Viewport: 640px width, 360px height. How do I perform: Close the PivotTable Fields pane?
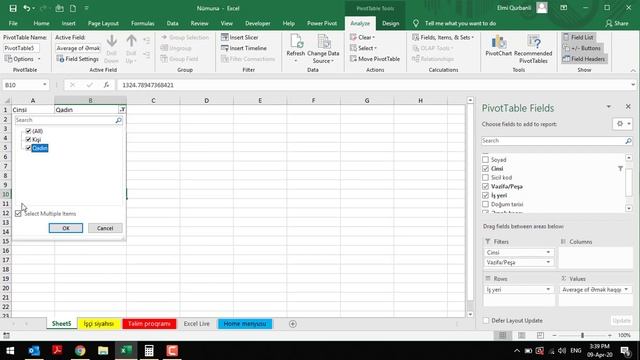(x=628, y=107)
